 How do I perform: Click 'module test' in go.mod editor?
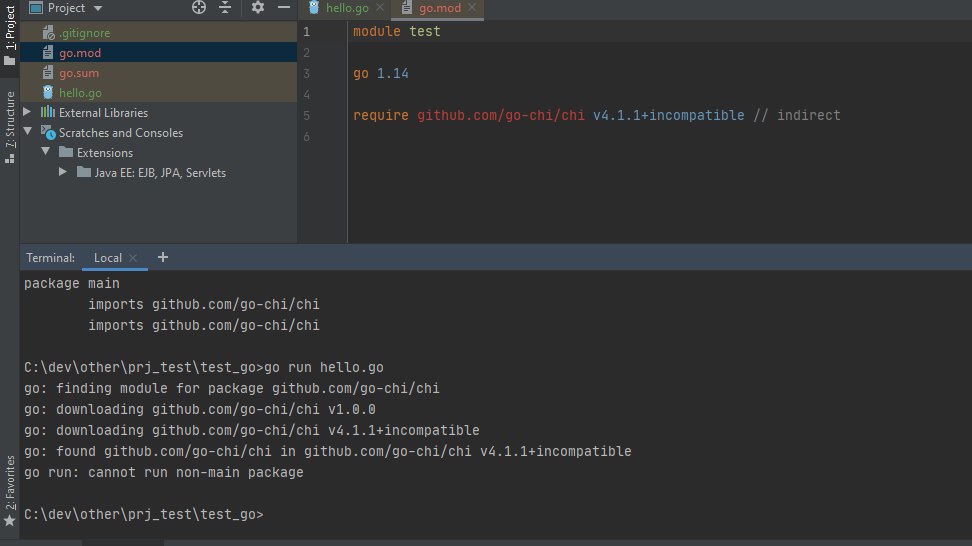[x=397, y=31]
